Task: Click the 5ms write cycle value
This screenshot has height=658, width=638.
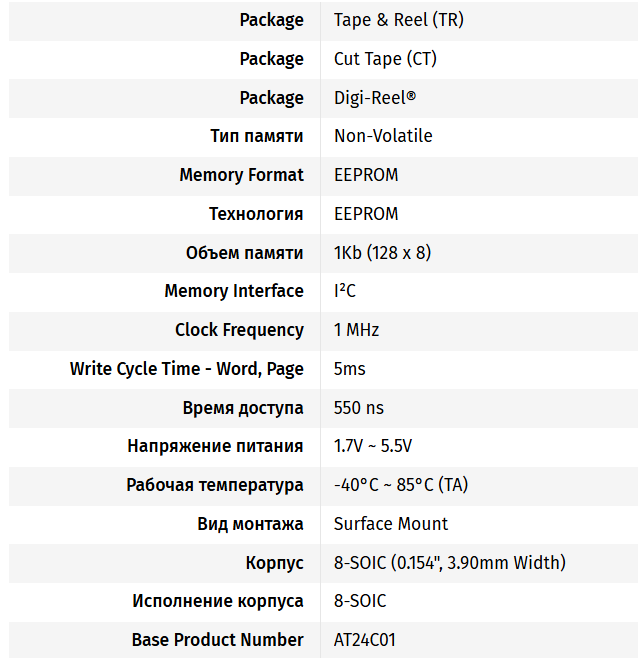Action: point(349,369)
